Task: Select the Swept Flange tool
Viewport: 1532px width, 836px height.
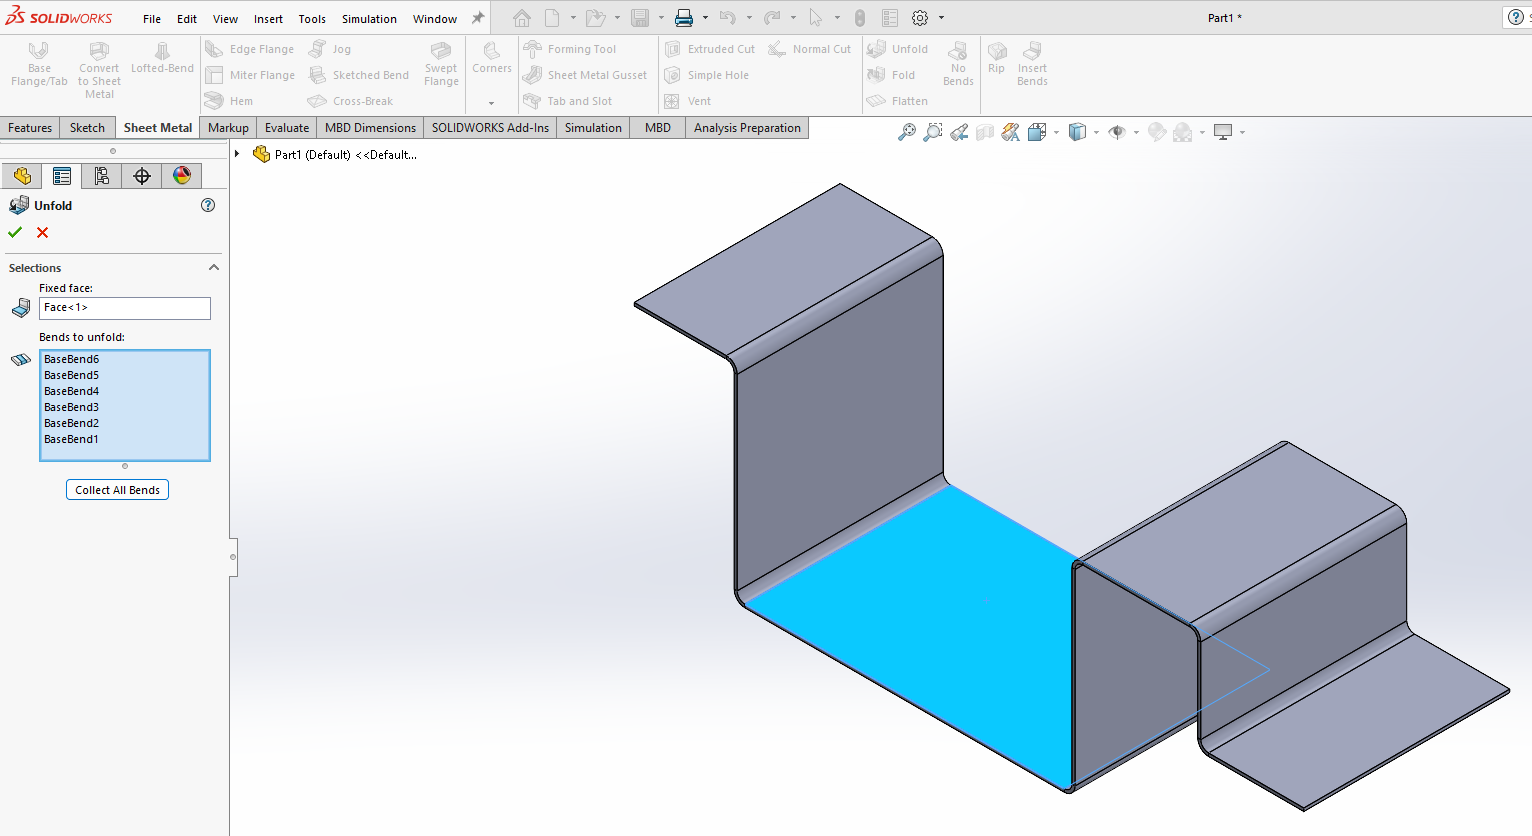Action: [x=441, y=65]
